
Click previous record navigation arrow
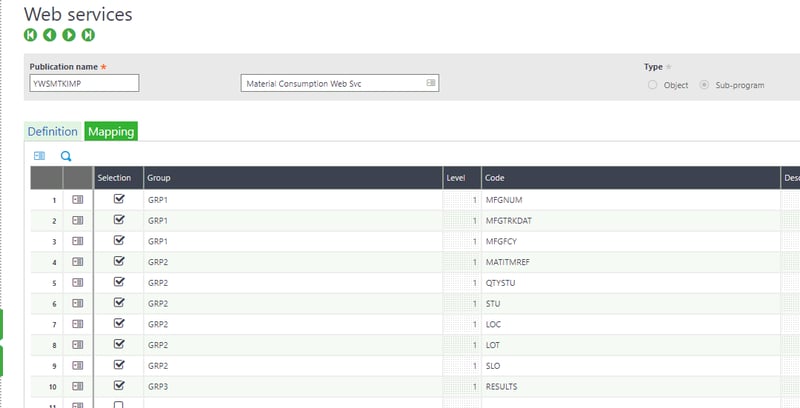(x=50, y=35)
